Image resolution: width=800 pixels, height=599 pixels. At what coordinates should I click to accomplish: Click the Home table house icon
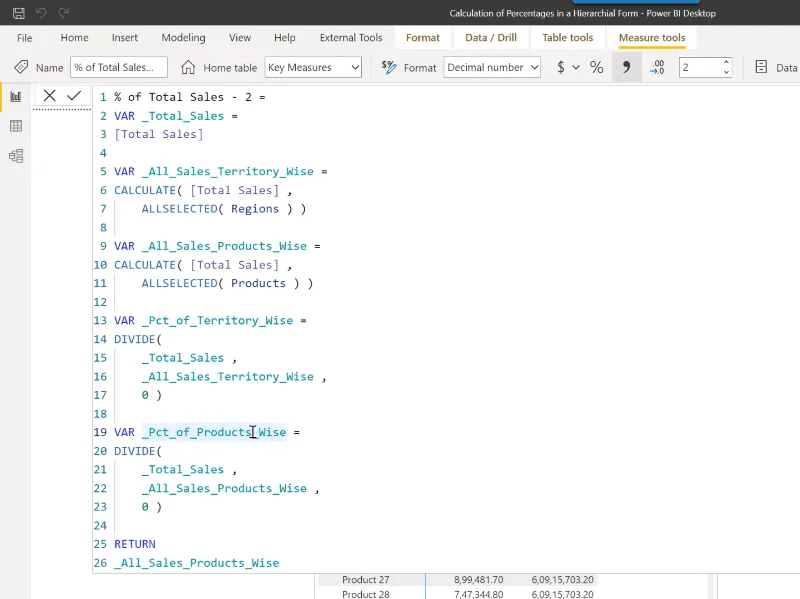[188, 67]
